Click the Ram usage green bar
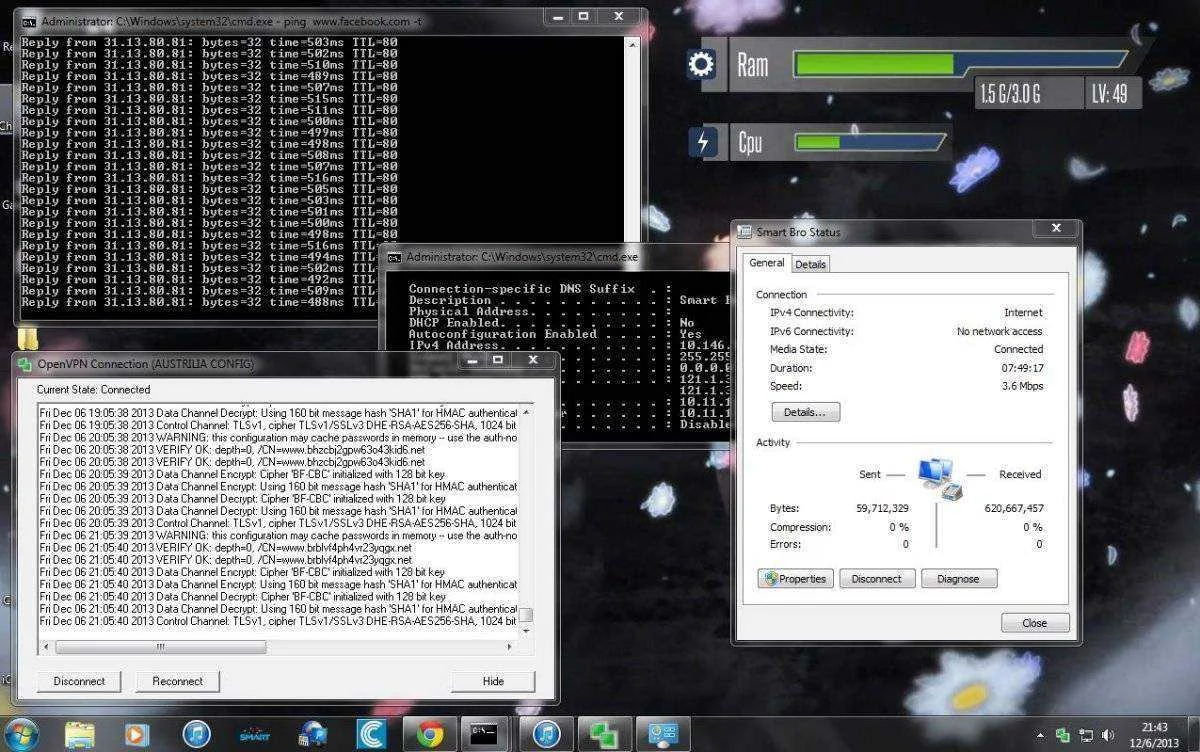The height and width of the screenshot is (752, 1200). (875, 64)
